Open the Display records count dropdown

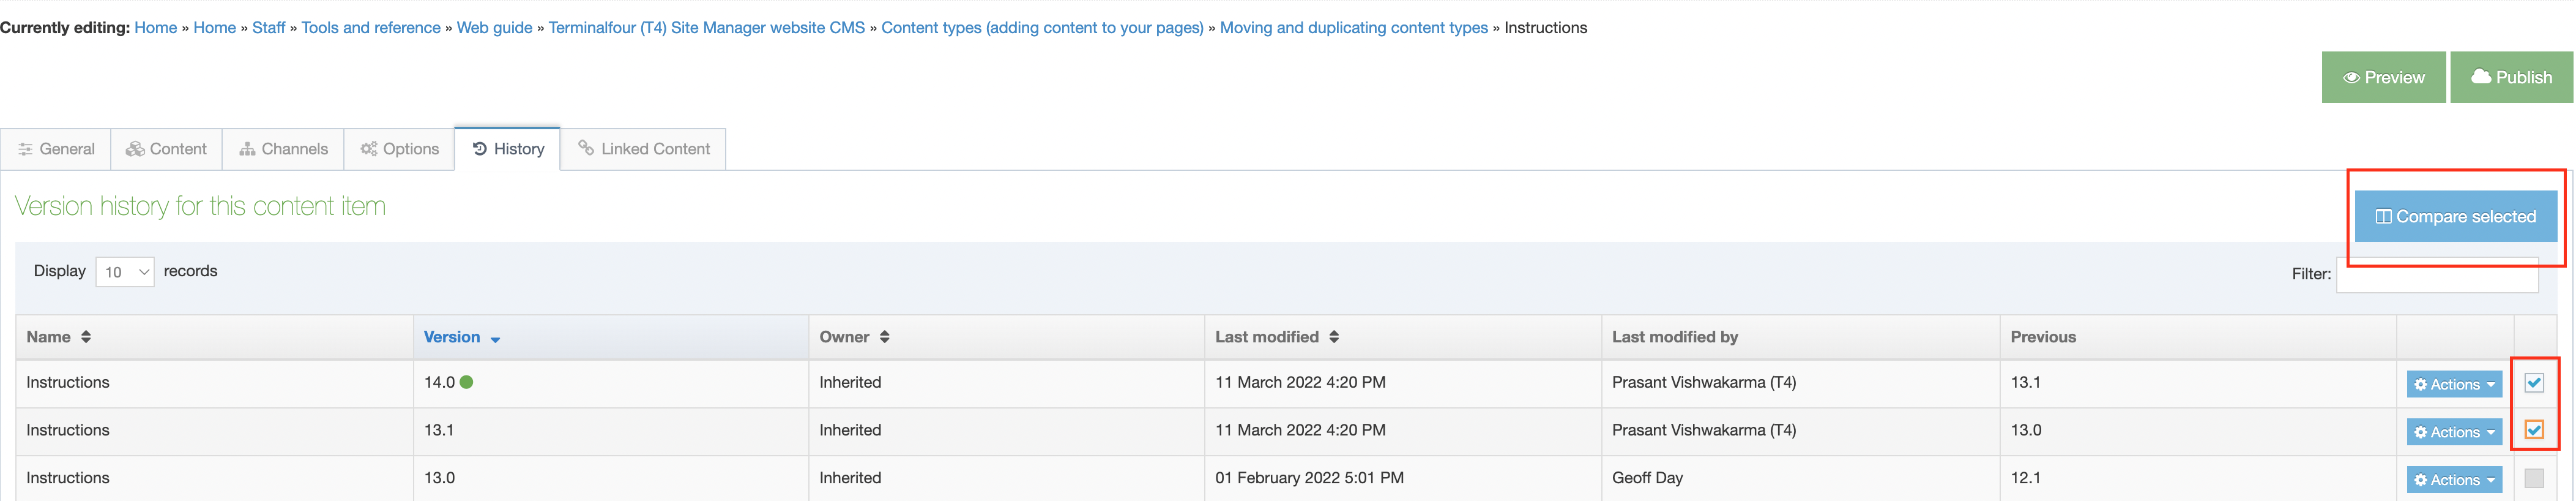(x=125, y=272)
